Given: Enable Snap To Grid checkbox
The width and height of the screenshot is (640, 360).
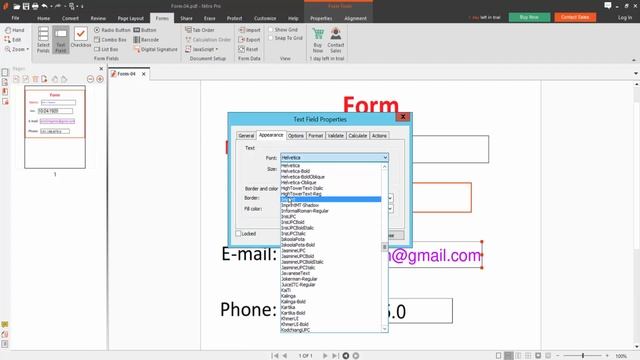Looking at the screenshot, I should pyautogui.click(x=270, y=38).
